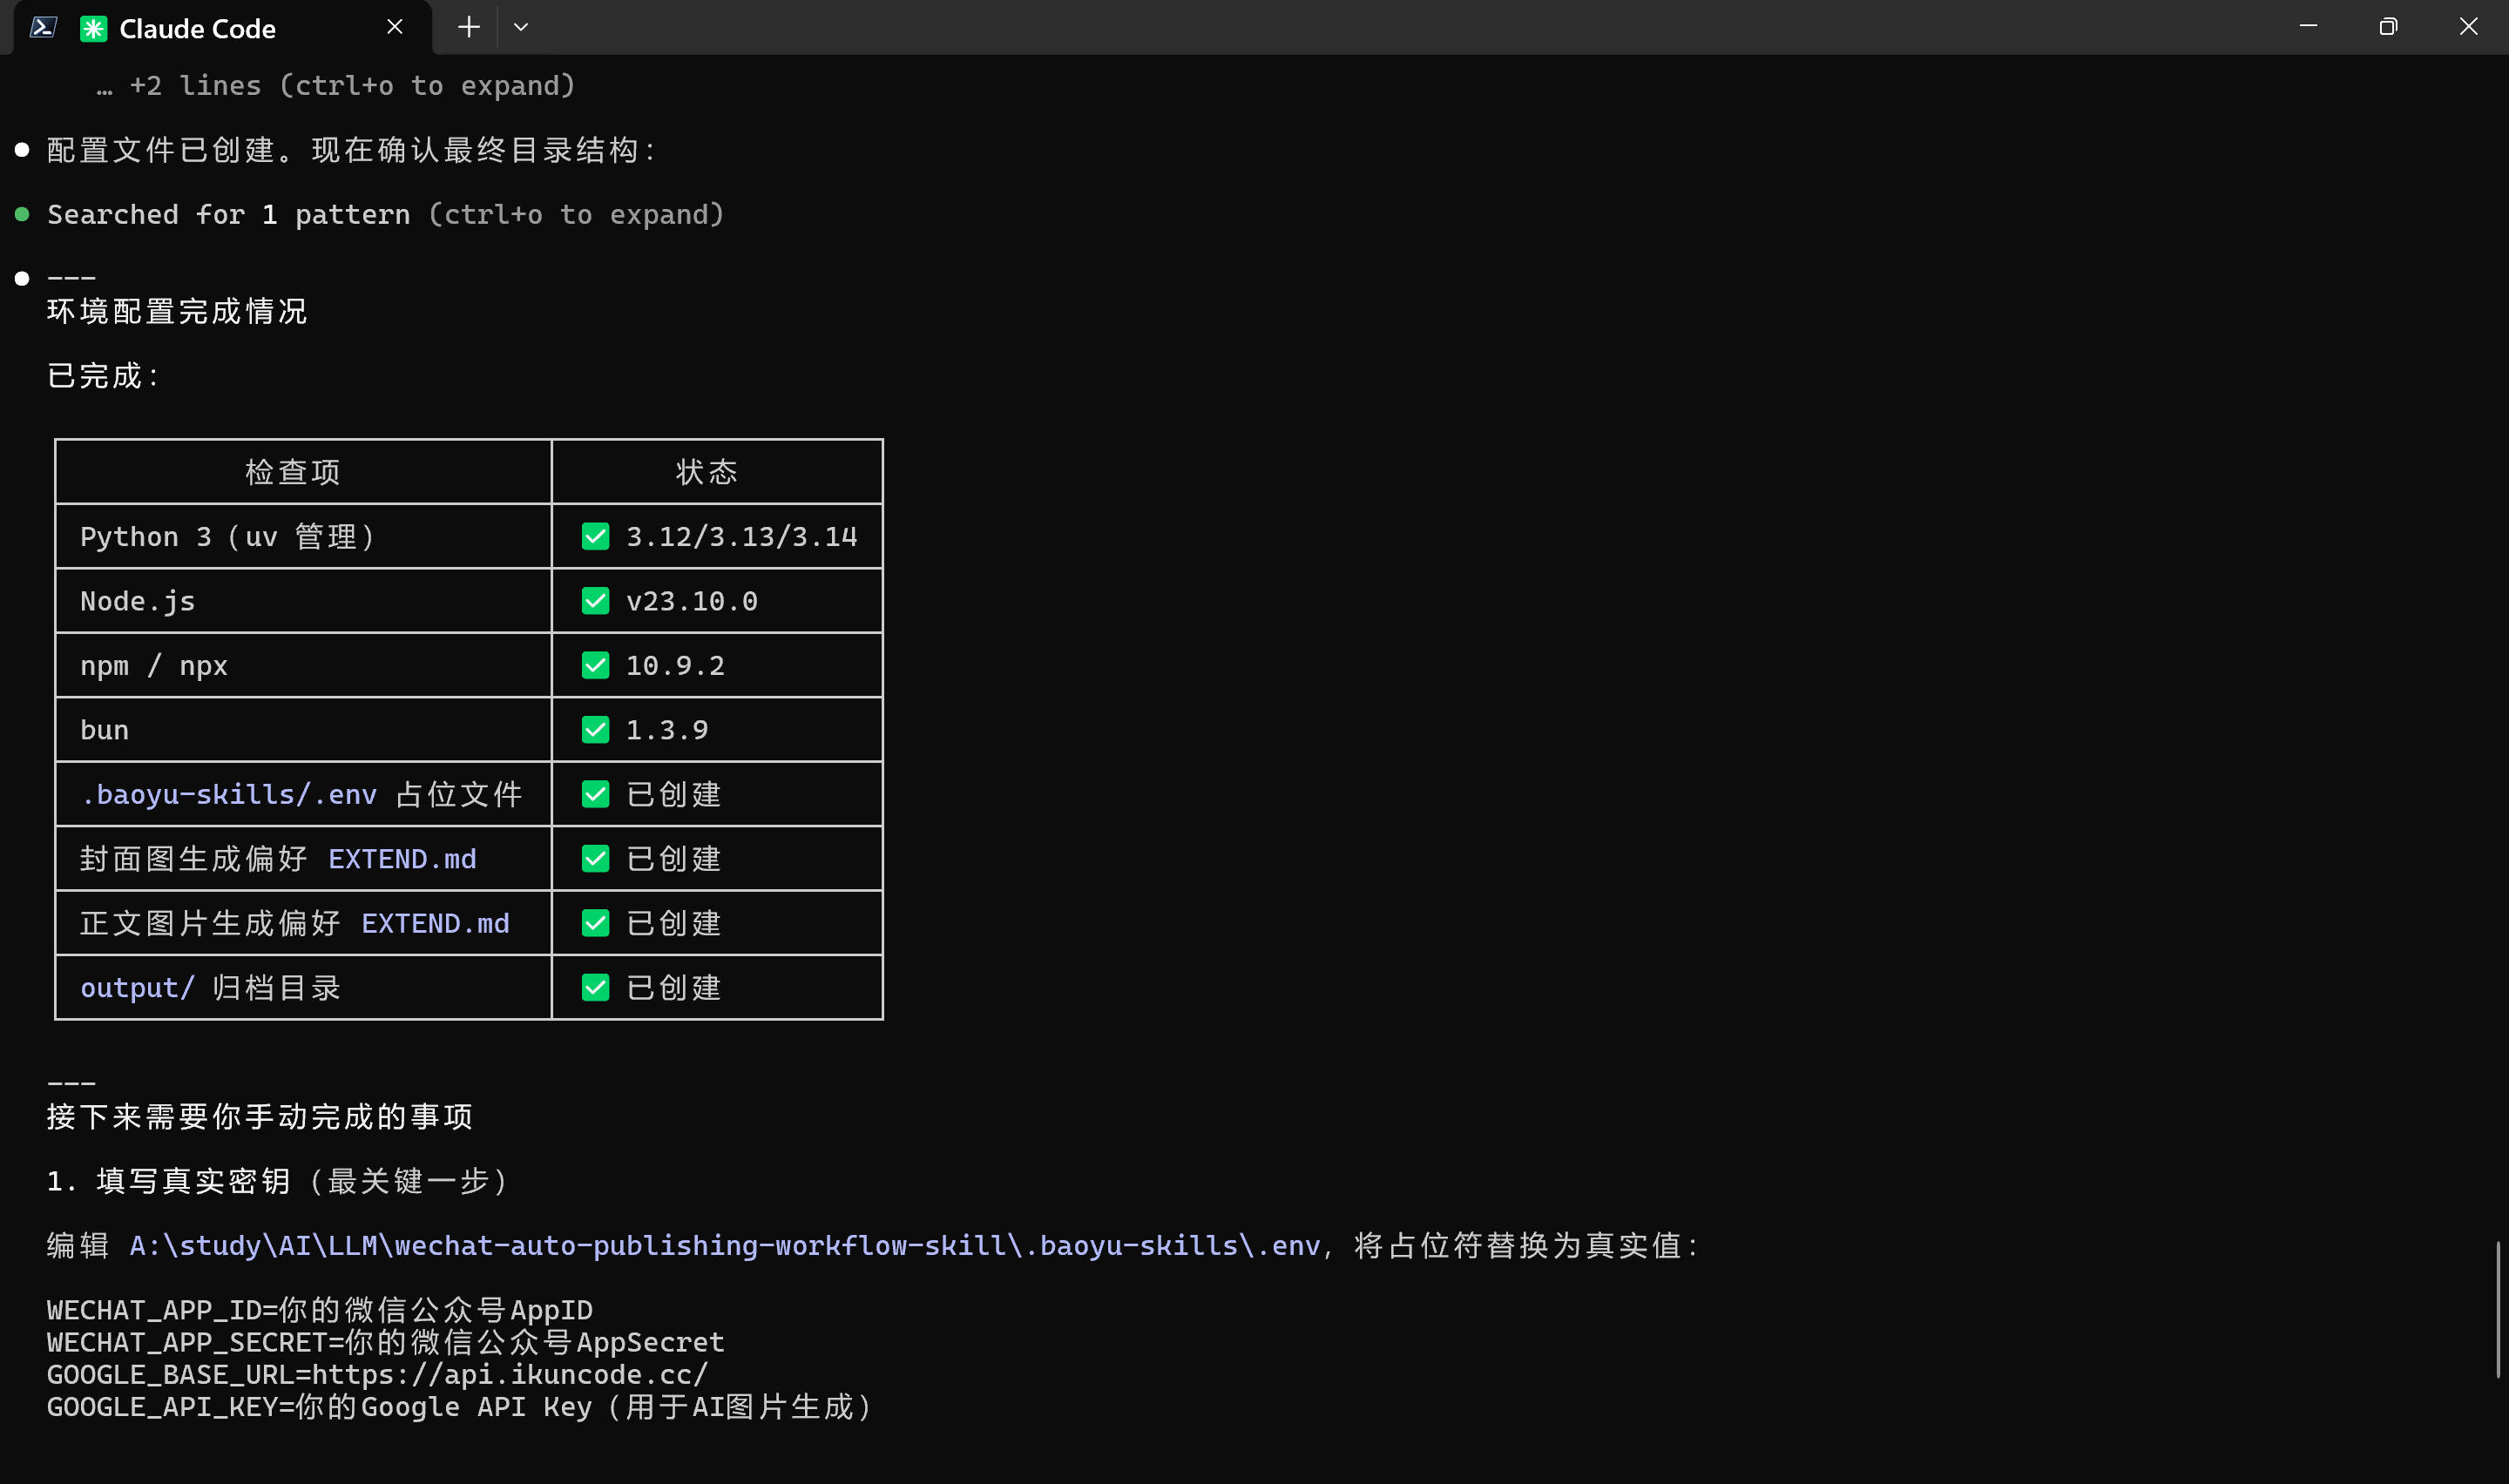Viewport: 2509px width, 1484px height.
Task: Click green checkmark in .baoyu-skills/.env row
Action: 596,795
